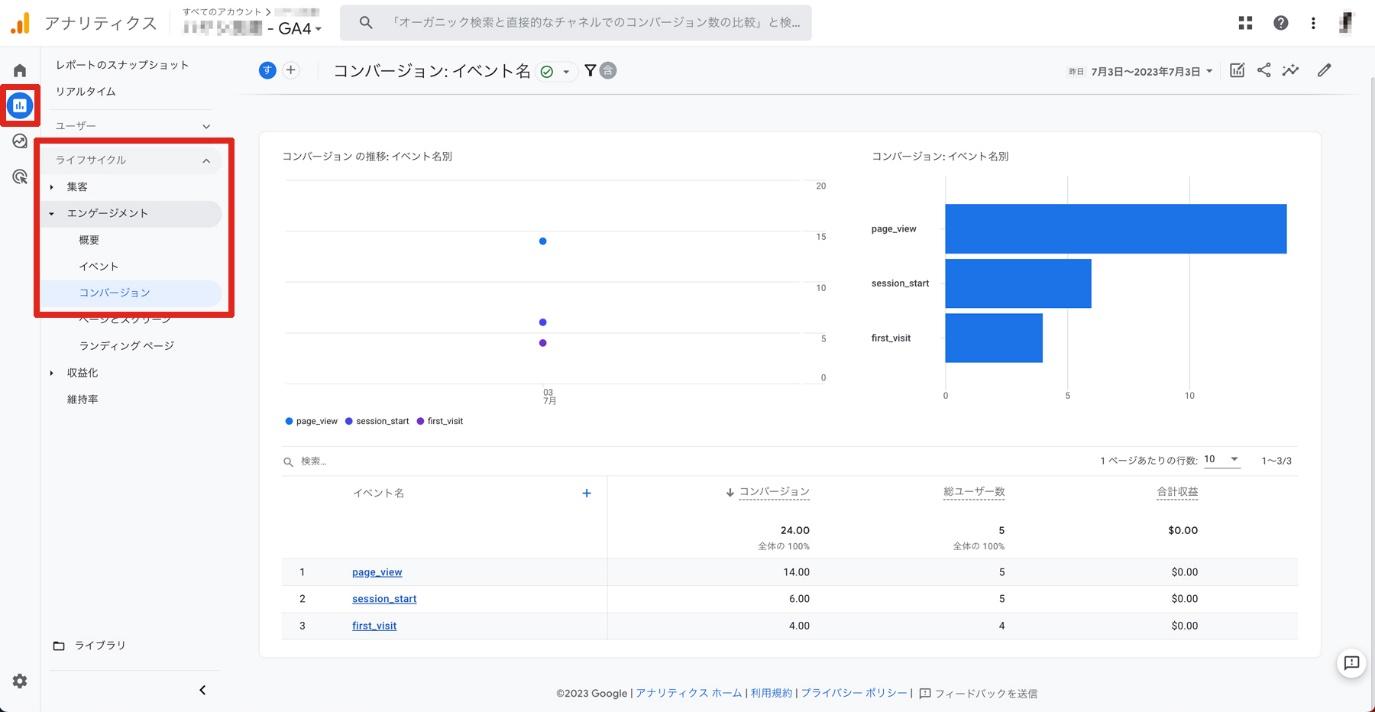Collapse the sidebar with left chevron
1375x712 pixels.
(x=202, y=690)
